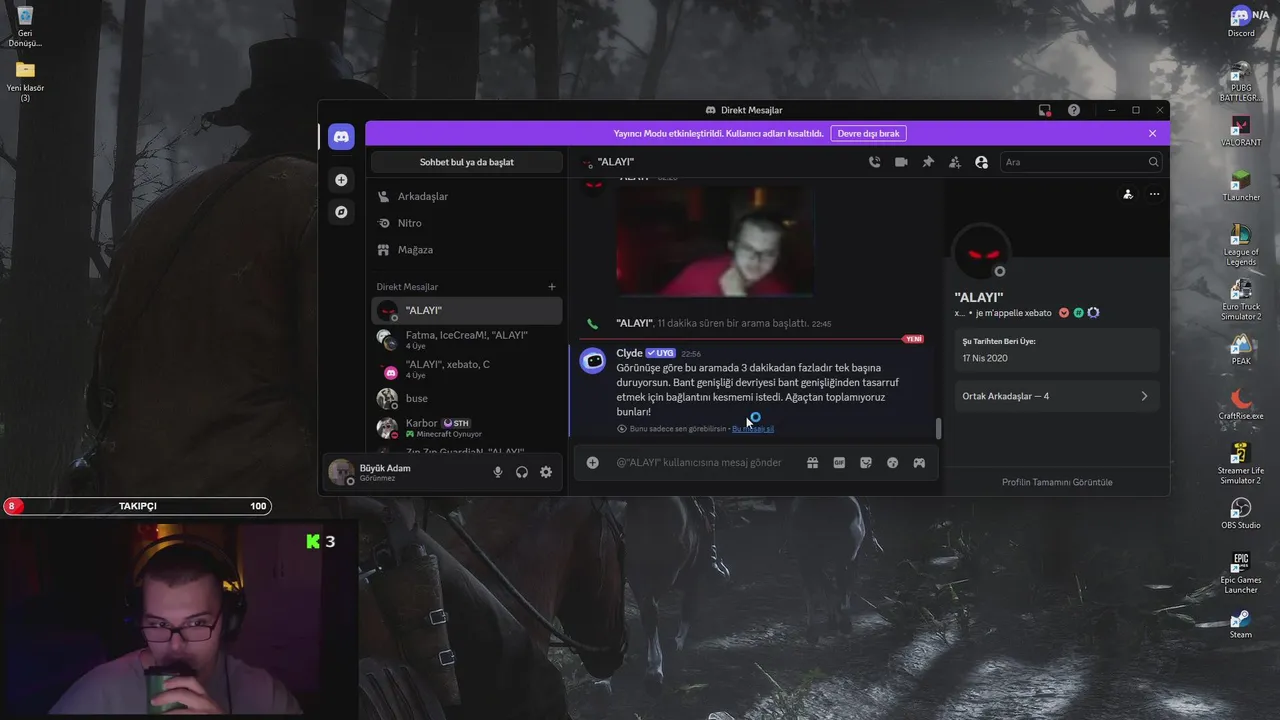
Task: Click the Ara search field
Action: pos(1081,162)
